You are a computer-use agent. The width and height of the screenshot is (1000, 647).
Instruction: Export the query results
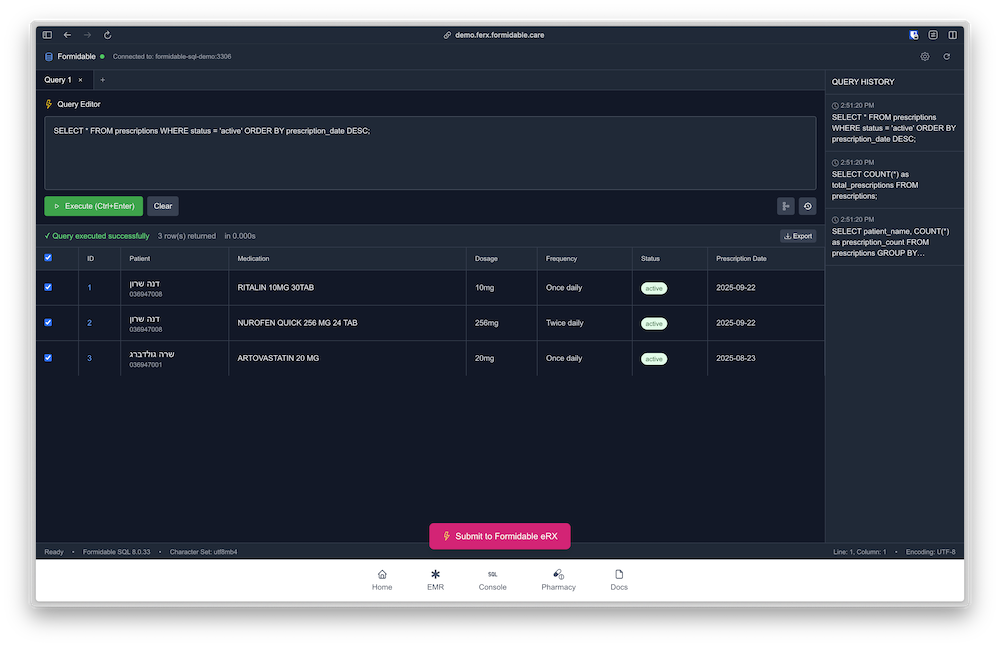797,236
